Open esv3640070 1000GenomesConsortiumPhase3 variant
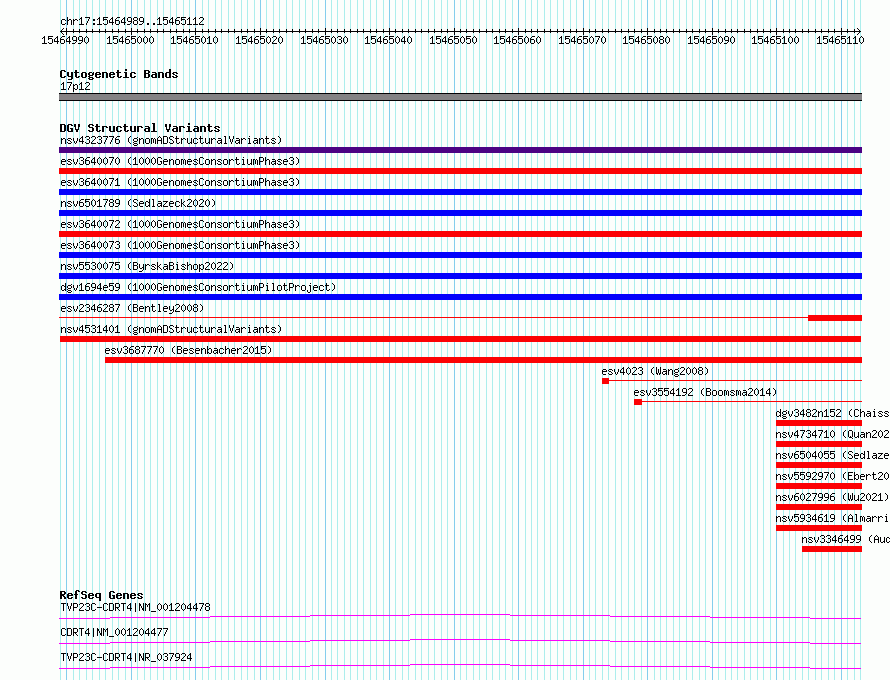Screen dimensions: 890x680 (x=180, y=161)
